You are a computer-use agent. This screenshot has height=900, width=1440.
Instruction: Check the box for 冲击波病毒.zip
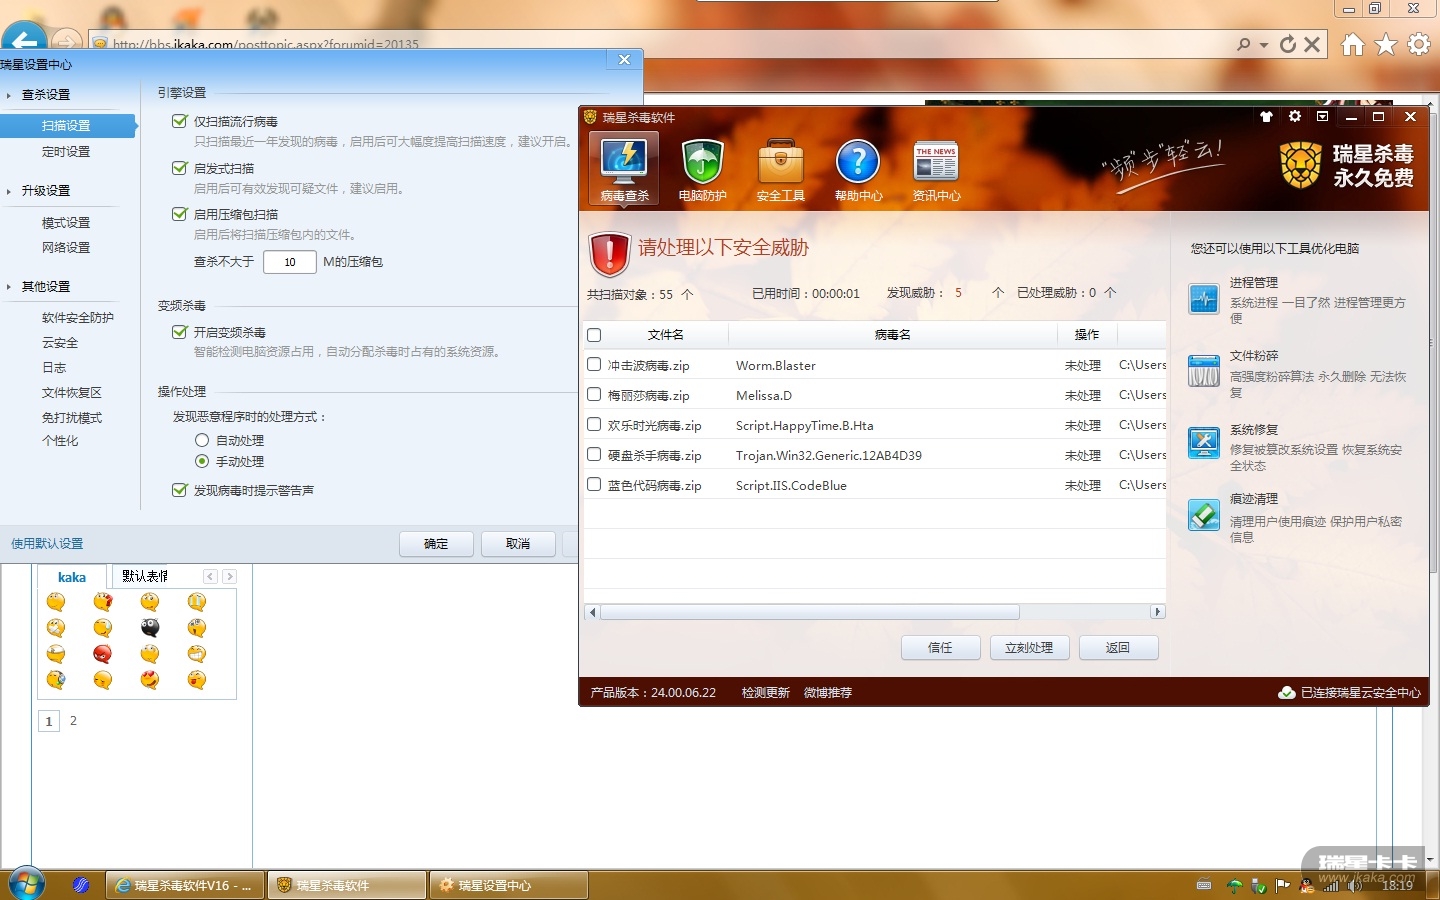[x=594, y=365]
